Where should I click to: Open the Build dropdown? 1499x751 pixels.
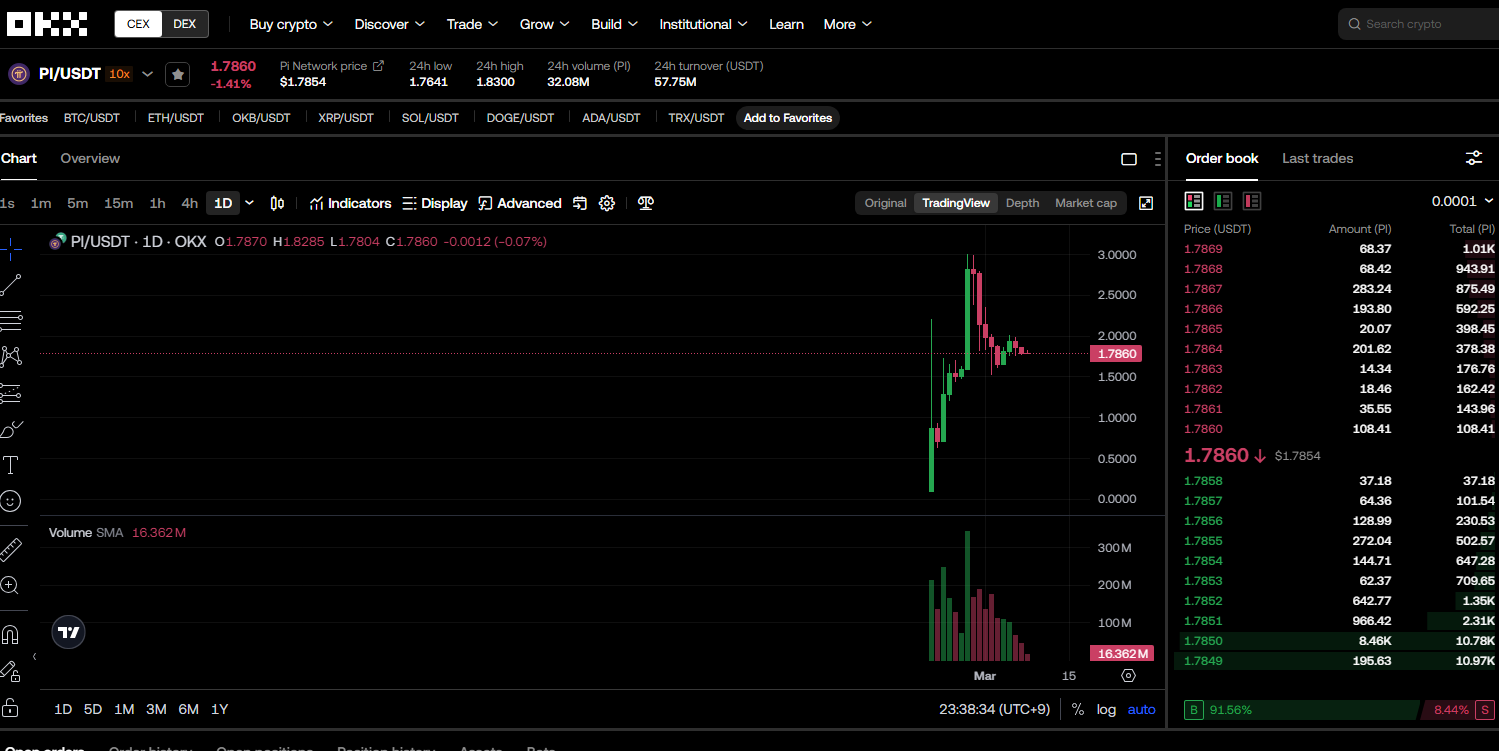click(x=615, y=24)
